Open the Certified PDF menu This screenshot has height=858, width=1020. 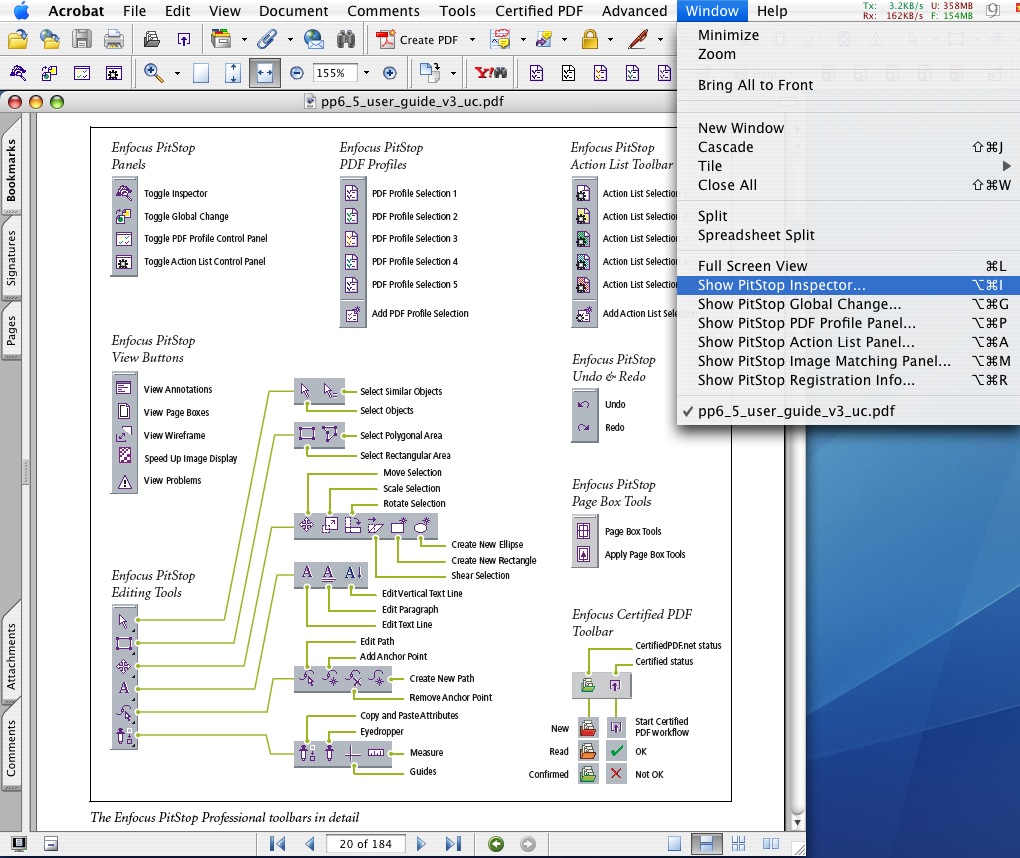[x=539, y=11]
